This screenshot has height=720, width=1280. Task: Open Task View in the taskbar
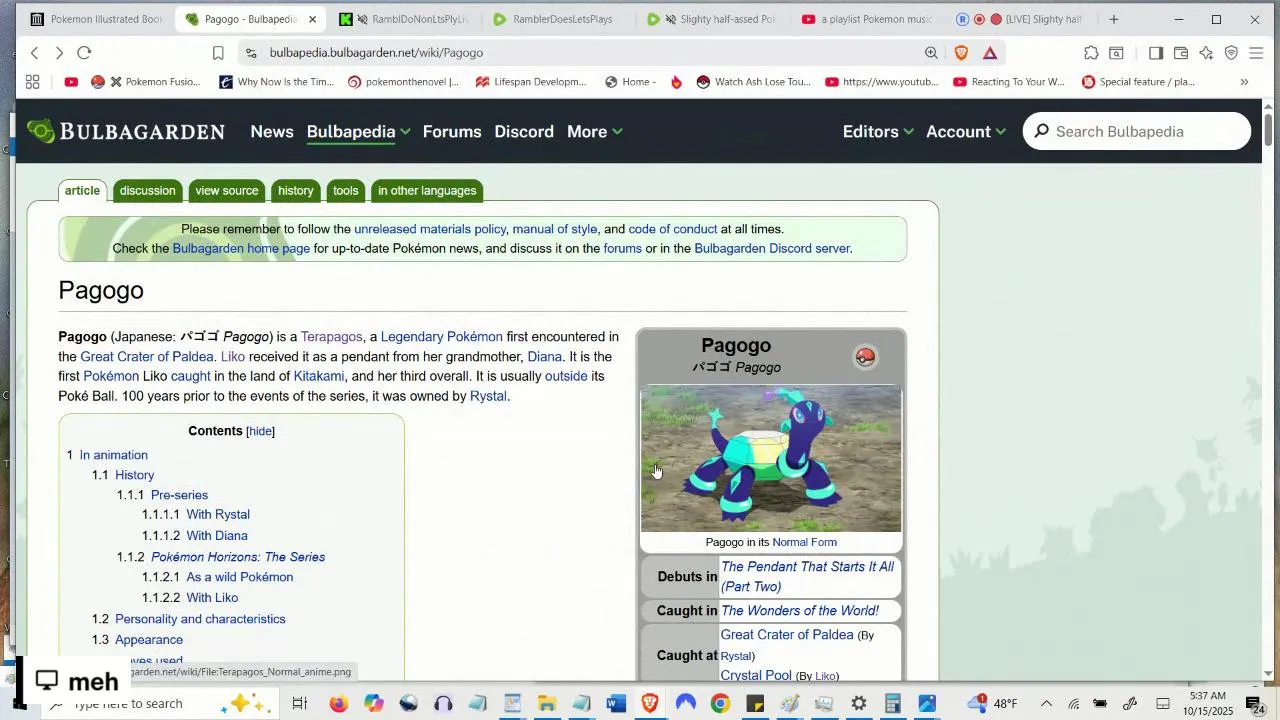[299, 704]
